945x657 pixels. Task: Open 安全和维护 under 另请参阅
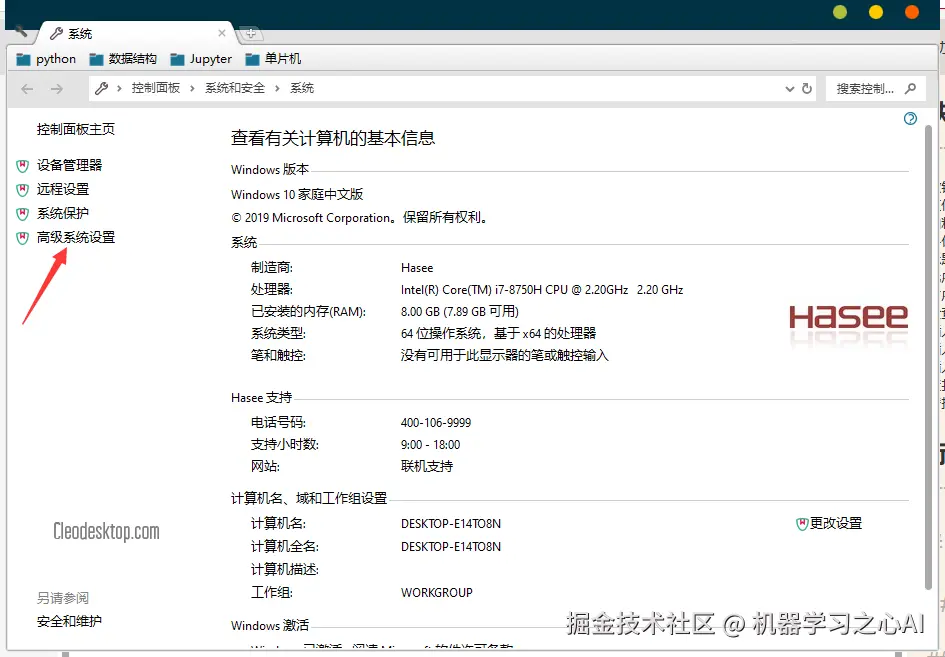(69, 621)
